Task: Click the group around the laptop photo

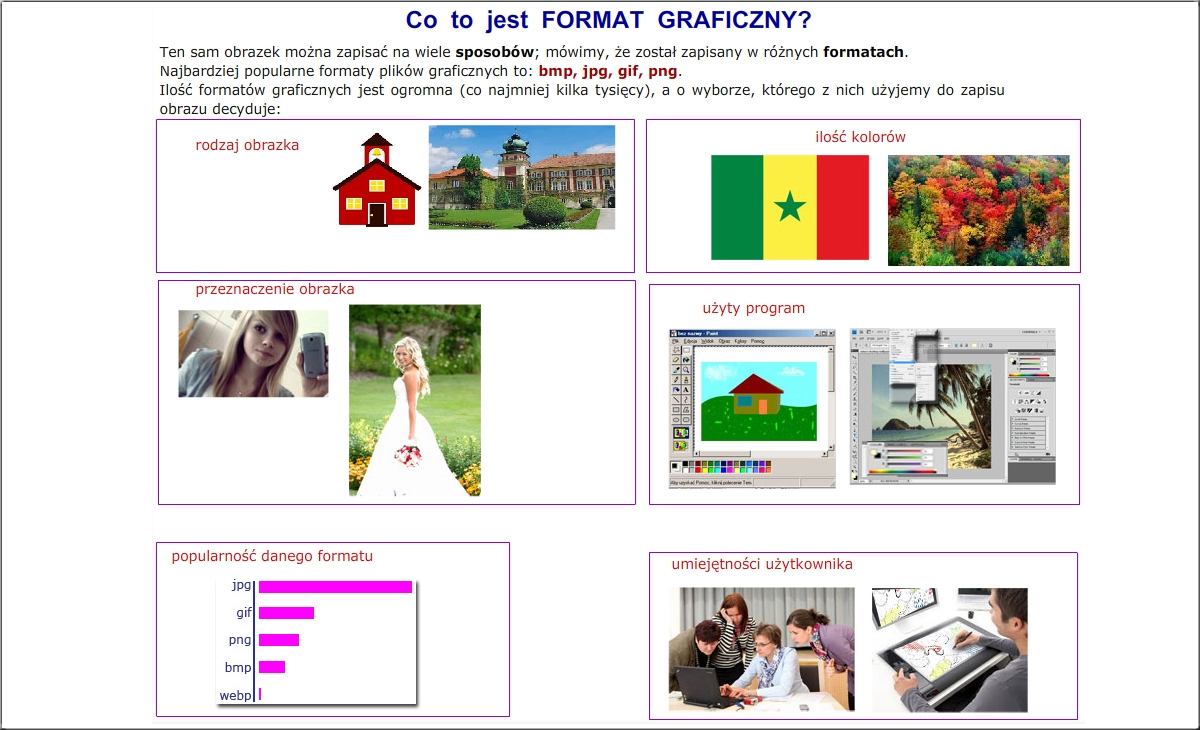Action: [761, 648]
